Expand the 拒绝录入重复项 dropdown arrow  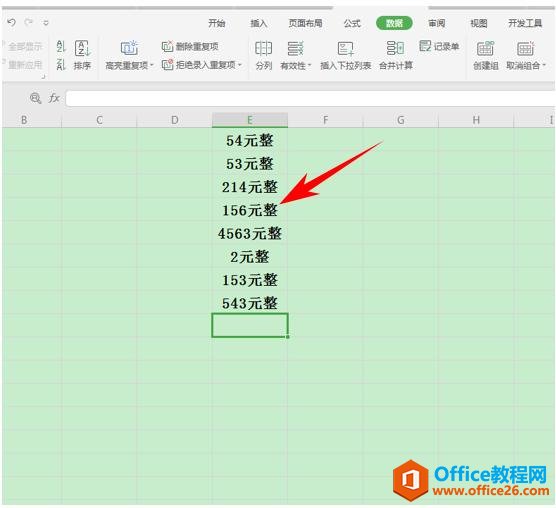(240, 65)
